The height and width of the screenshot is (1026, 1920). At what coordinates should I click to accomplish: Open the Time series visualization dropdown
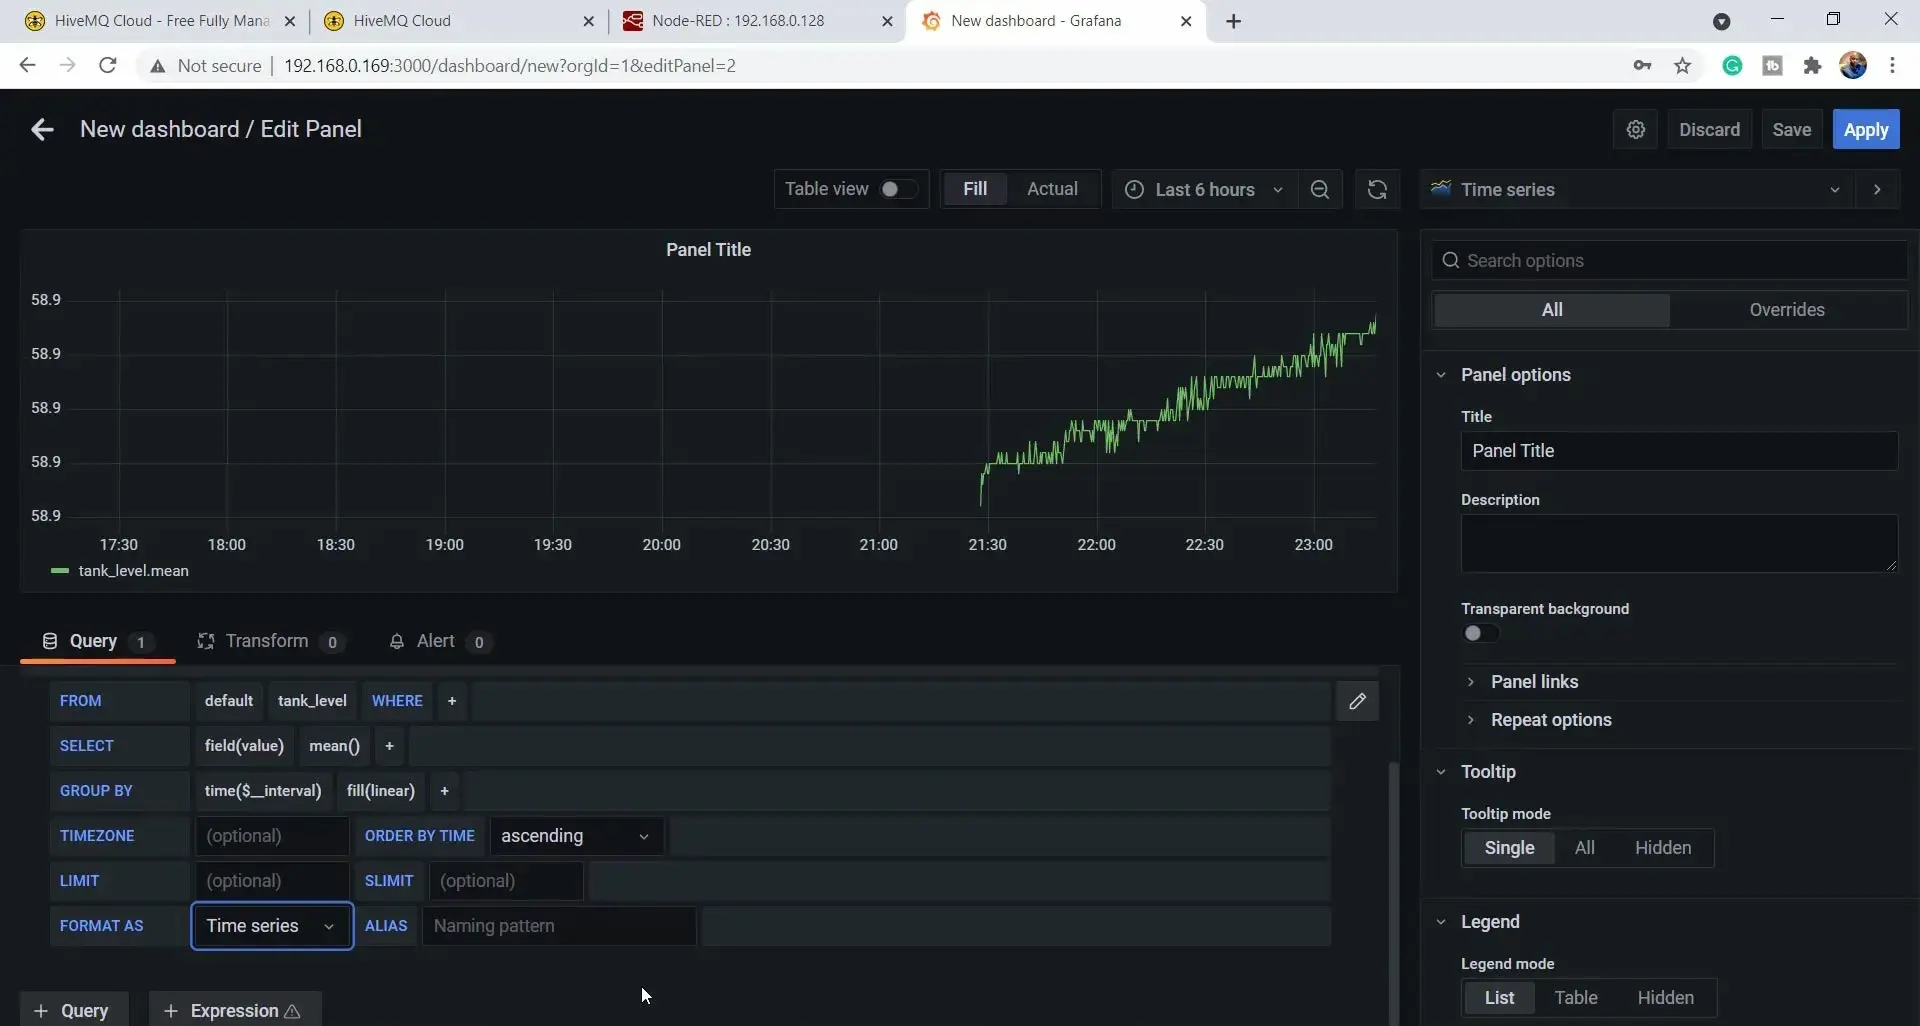[x=1636, y=190]
